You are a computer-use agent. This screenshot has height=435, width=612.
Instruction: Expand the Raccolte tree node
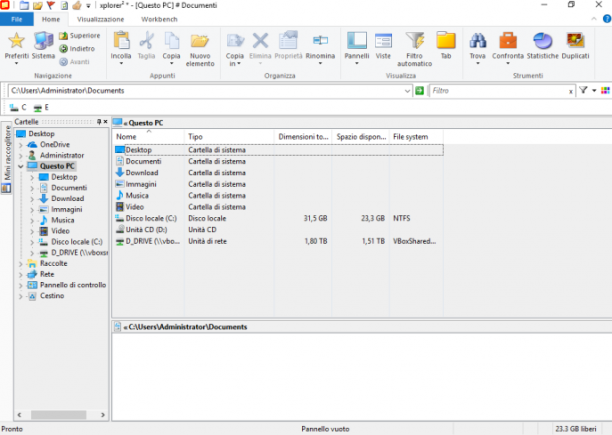(21, 264)
